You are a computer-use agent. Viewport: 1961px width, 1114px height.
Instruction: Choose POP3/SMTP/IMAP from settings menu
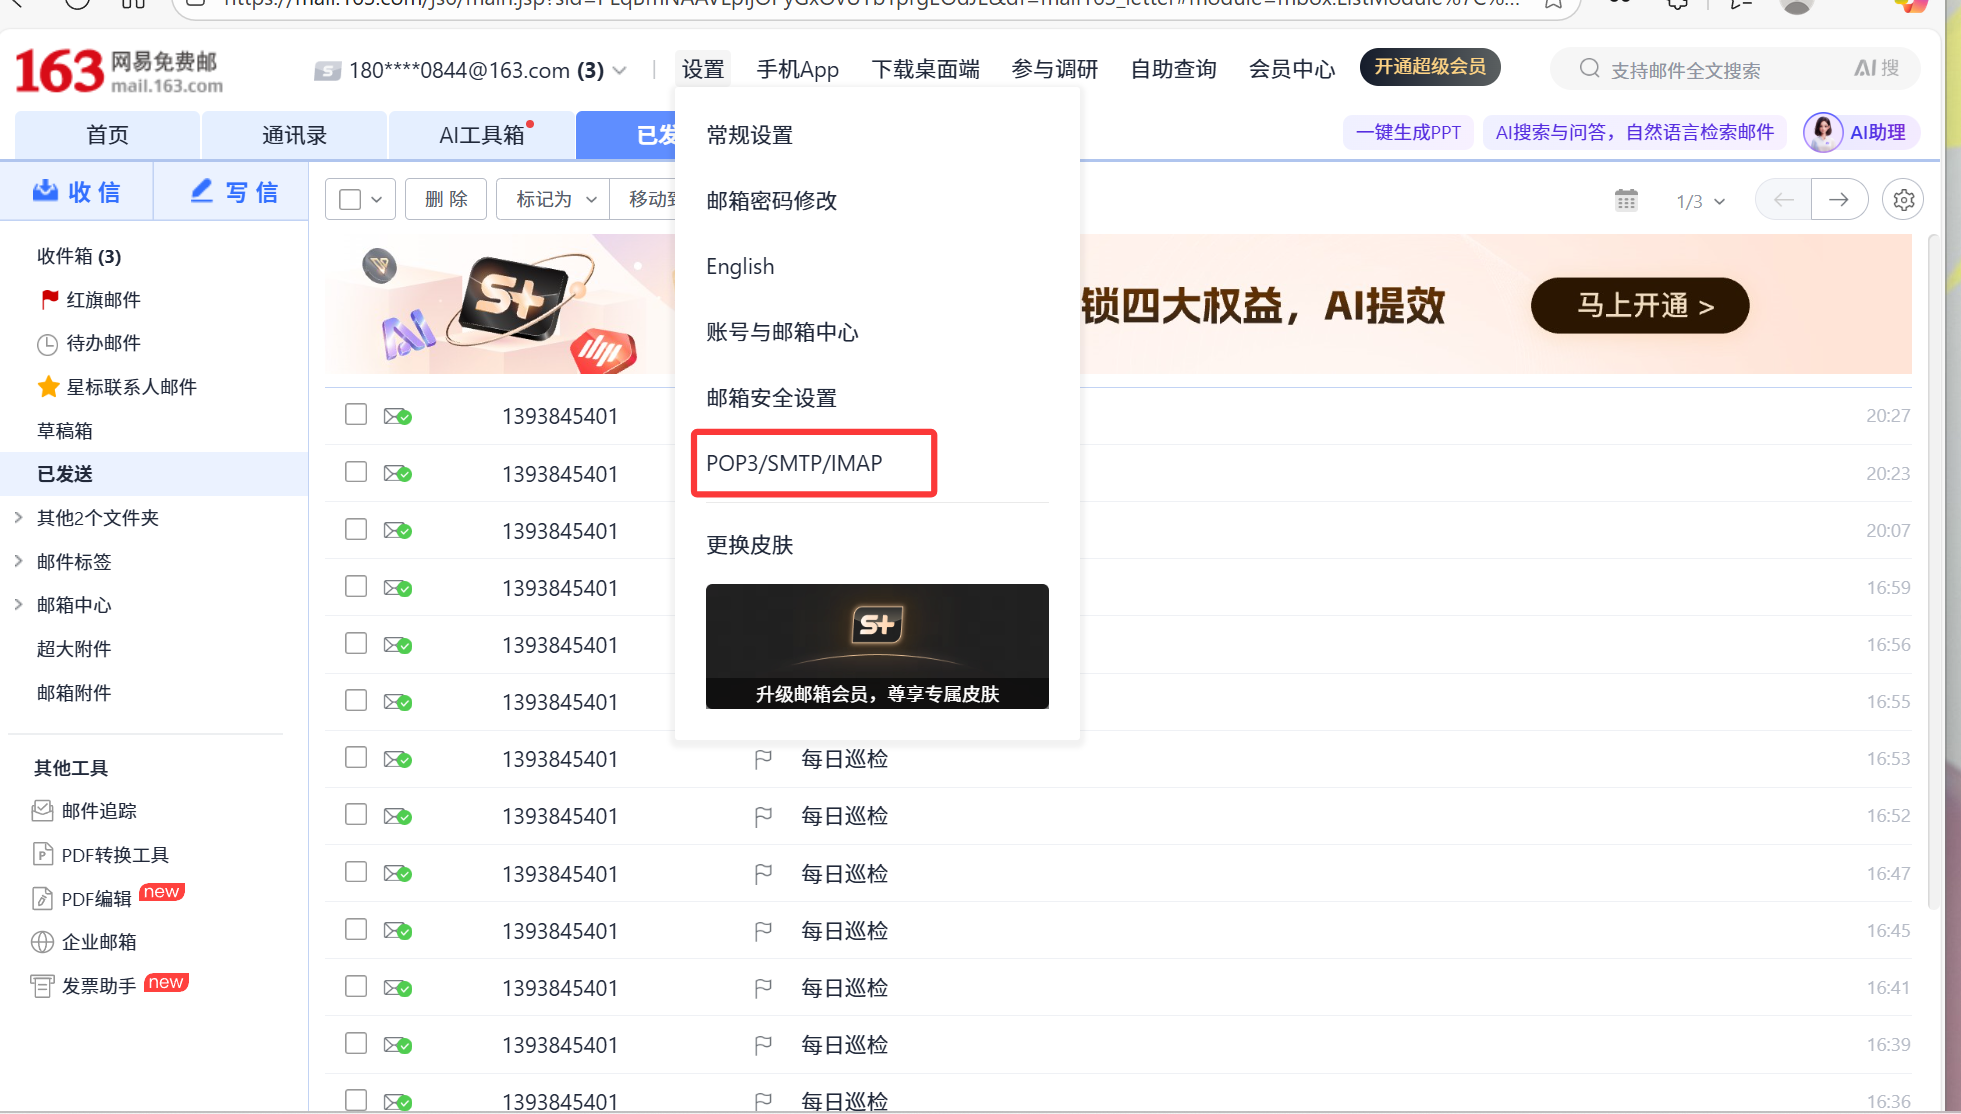(794, 463)
